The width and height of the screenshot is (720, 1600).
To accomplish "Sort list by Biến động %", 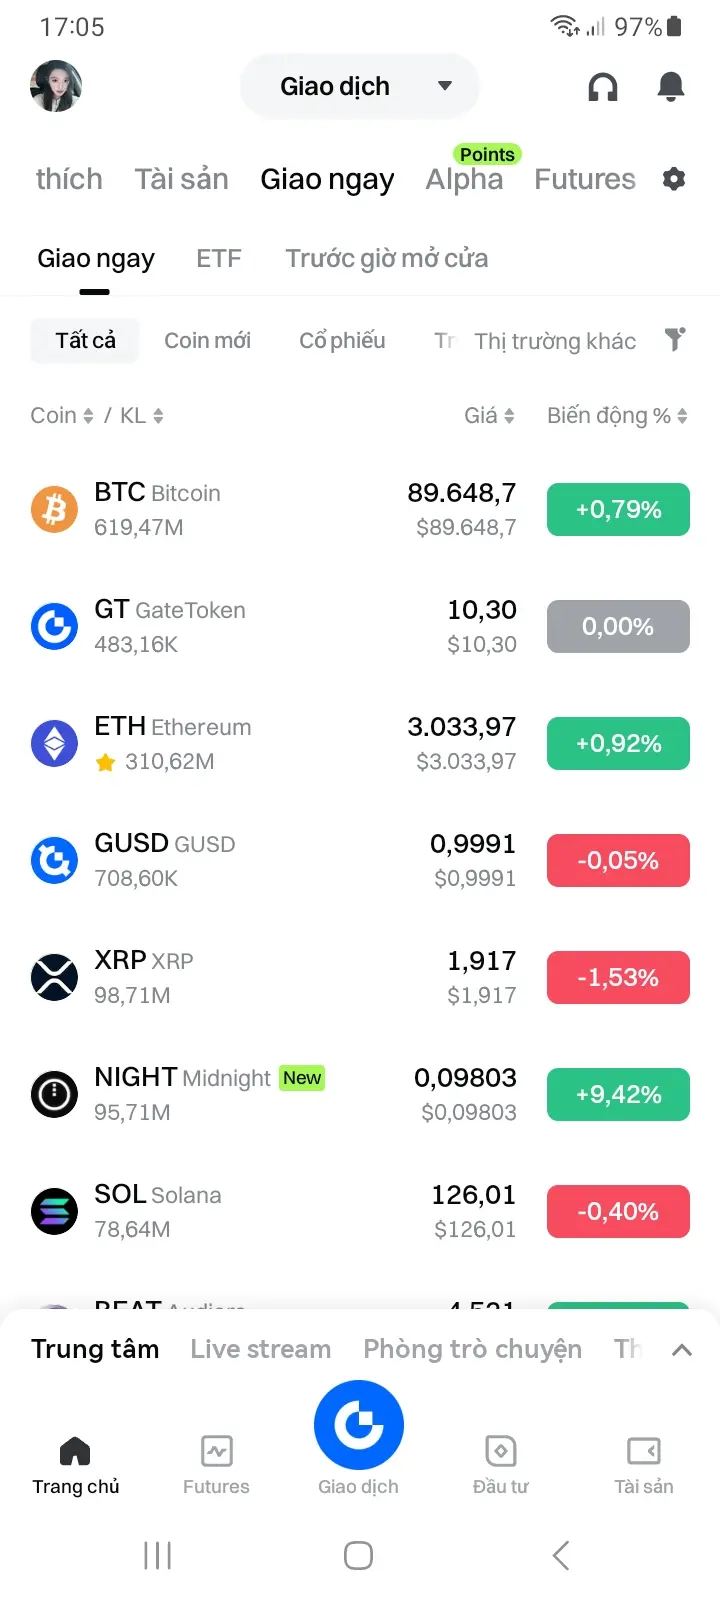I will tap(617, 416).
